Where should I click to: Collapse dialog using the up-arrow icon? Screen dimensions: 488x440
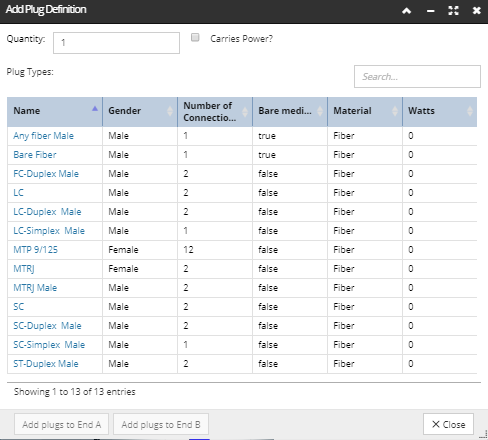[406, 11]
